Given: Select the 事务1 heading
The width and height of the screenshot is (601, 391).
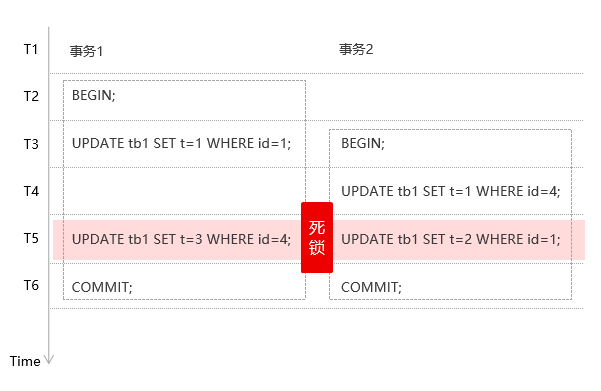Looking at the screenshot, I should pyautogui.click(x=86, y=51).
